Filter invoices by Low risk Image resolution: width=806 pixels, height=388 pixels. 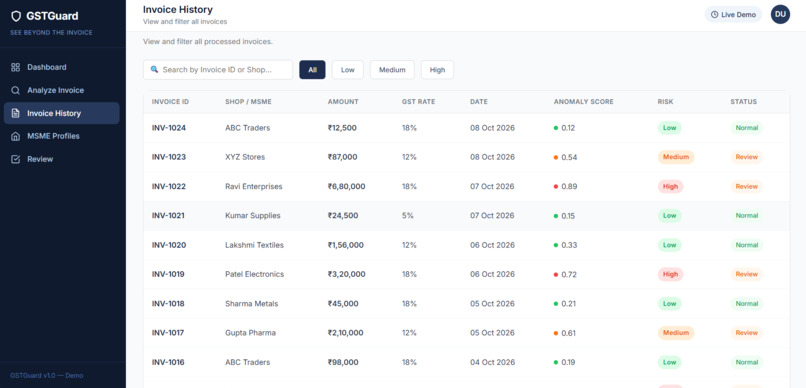[347, 70]
